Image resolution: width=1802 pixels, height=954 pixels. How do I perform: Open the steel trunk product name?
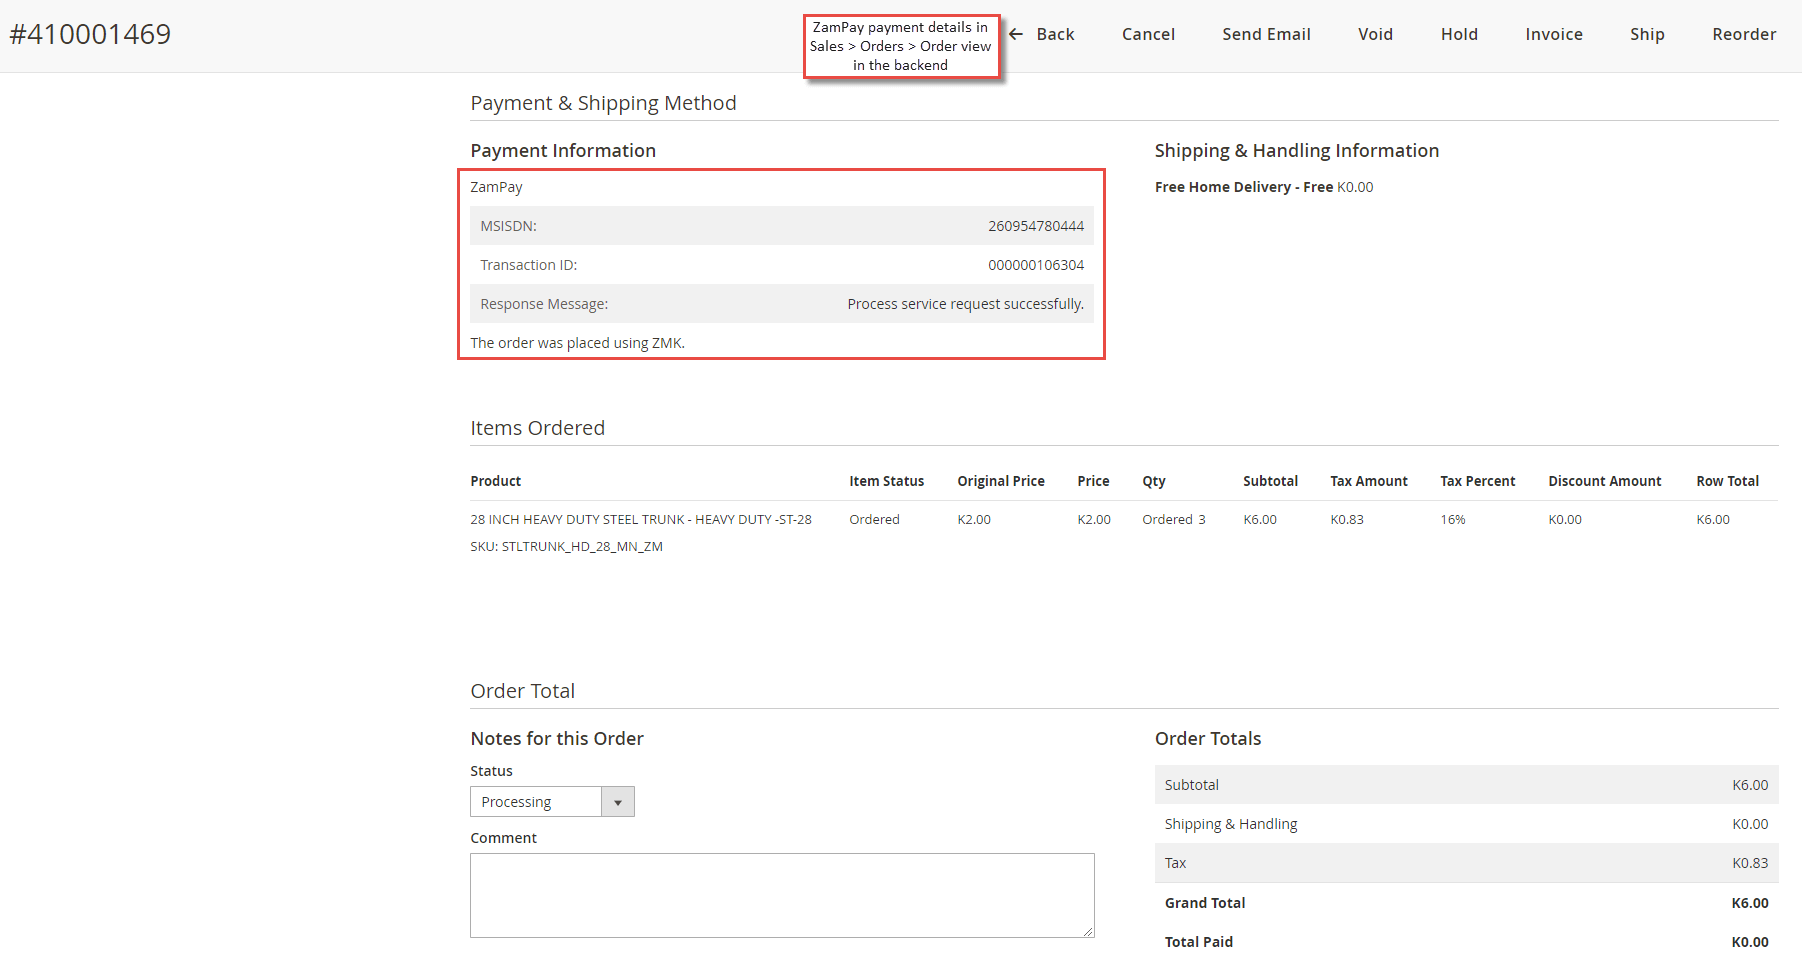pyautogui.click(x=641, y=520)
